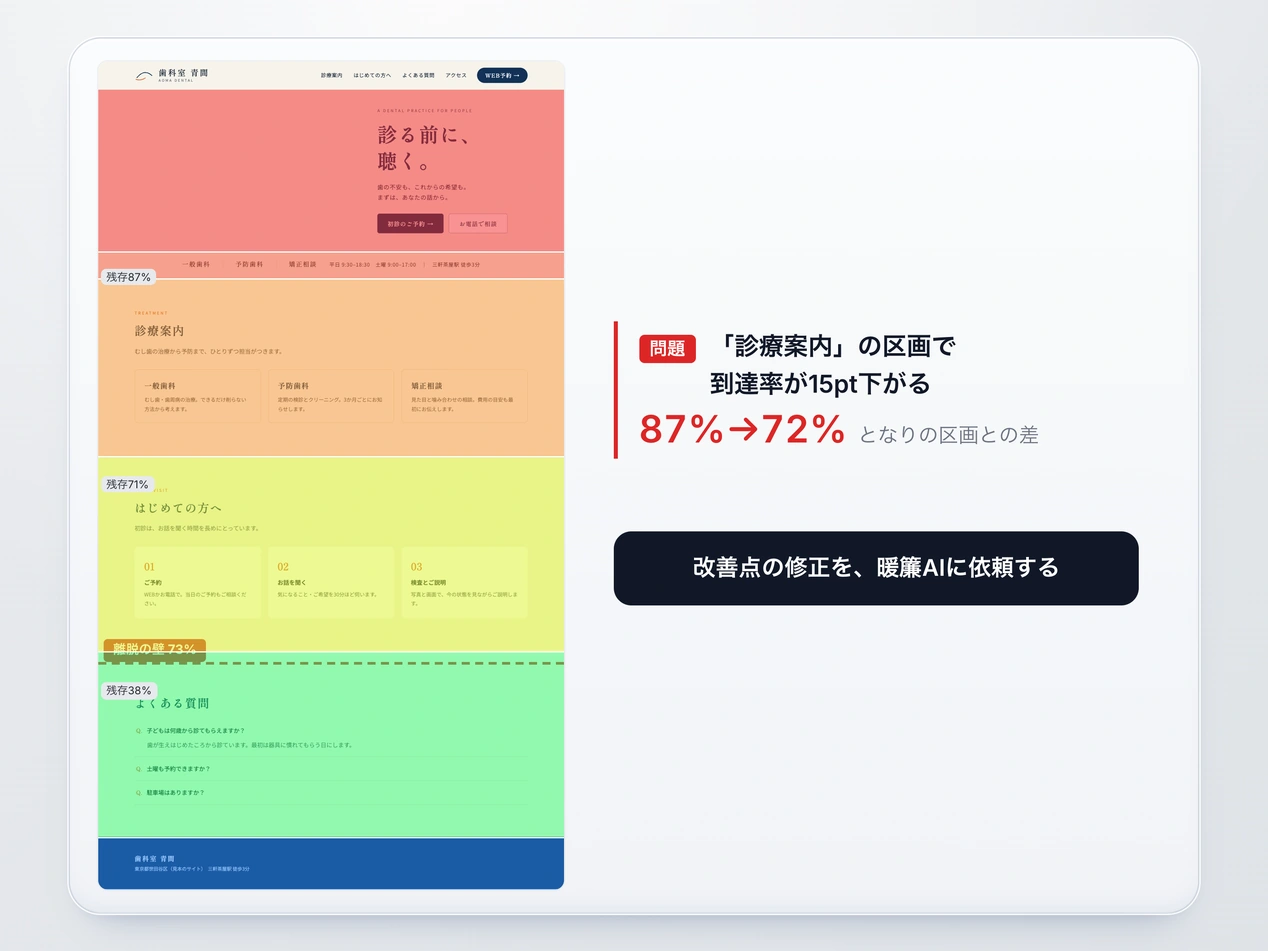The width and height of the screenshot is (1268, 951).
Task: Click the 「診療案内」の区画で headline text
Action: point(836,347)
